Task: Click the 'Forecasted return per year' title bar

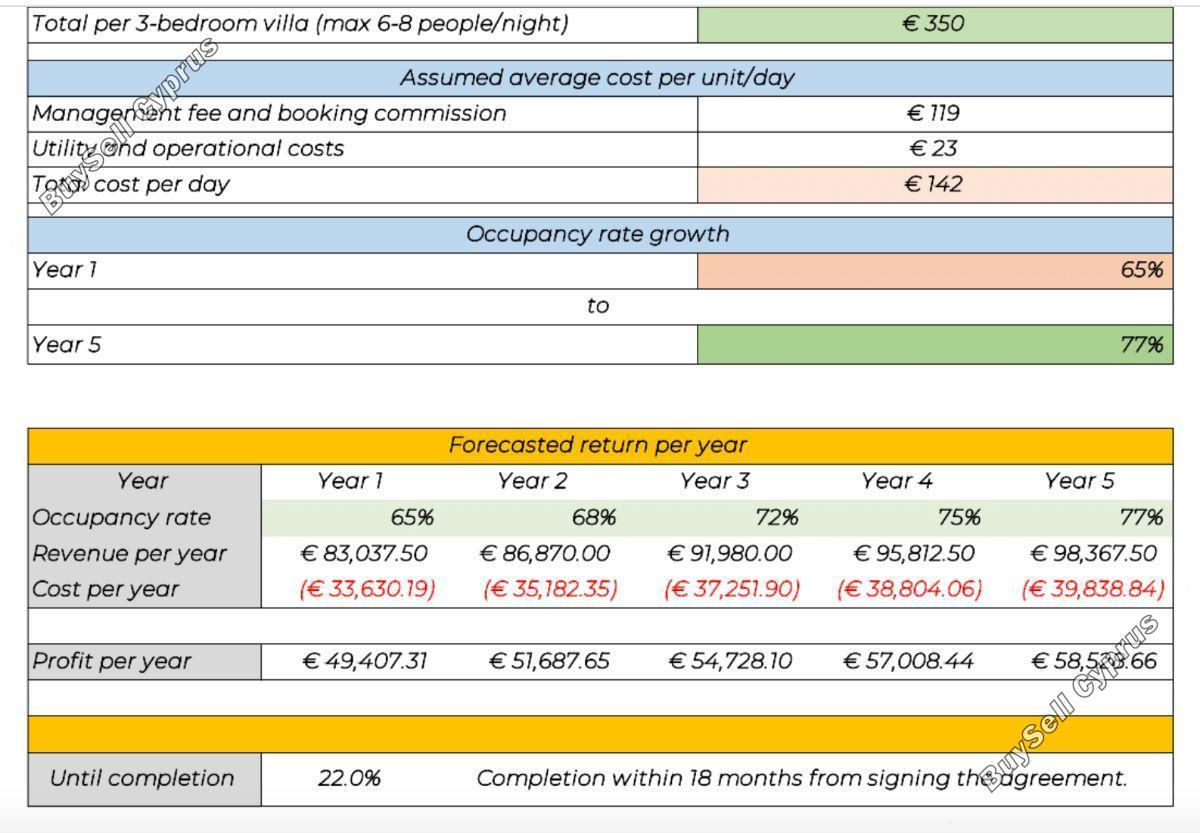Action: click(x=600, y=445)
